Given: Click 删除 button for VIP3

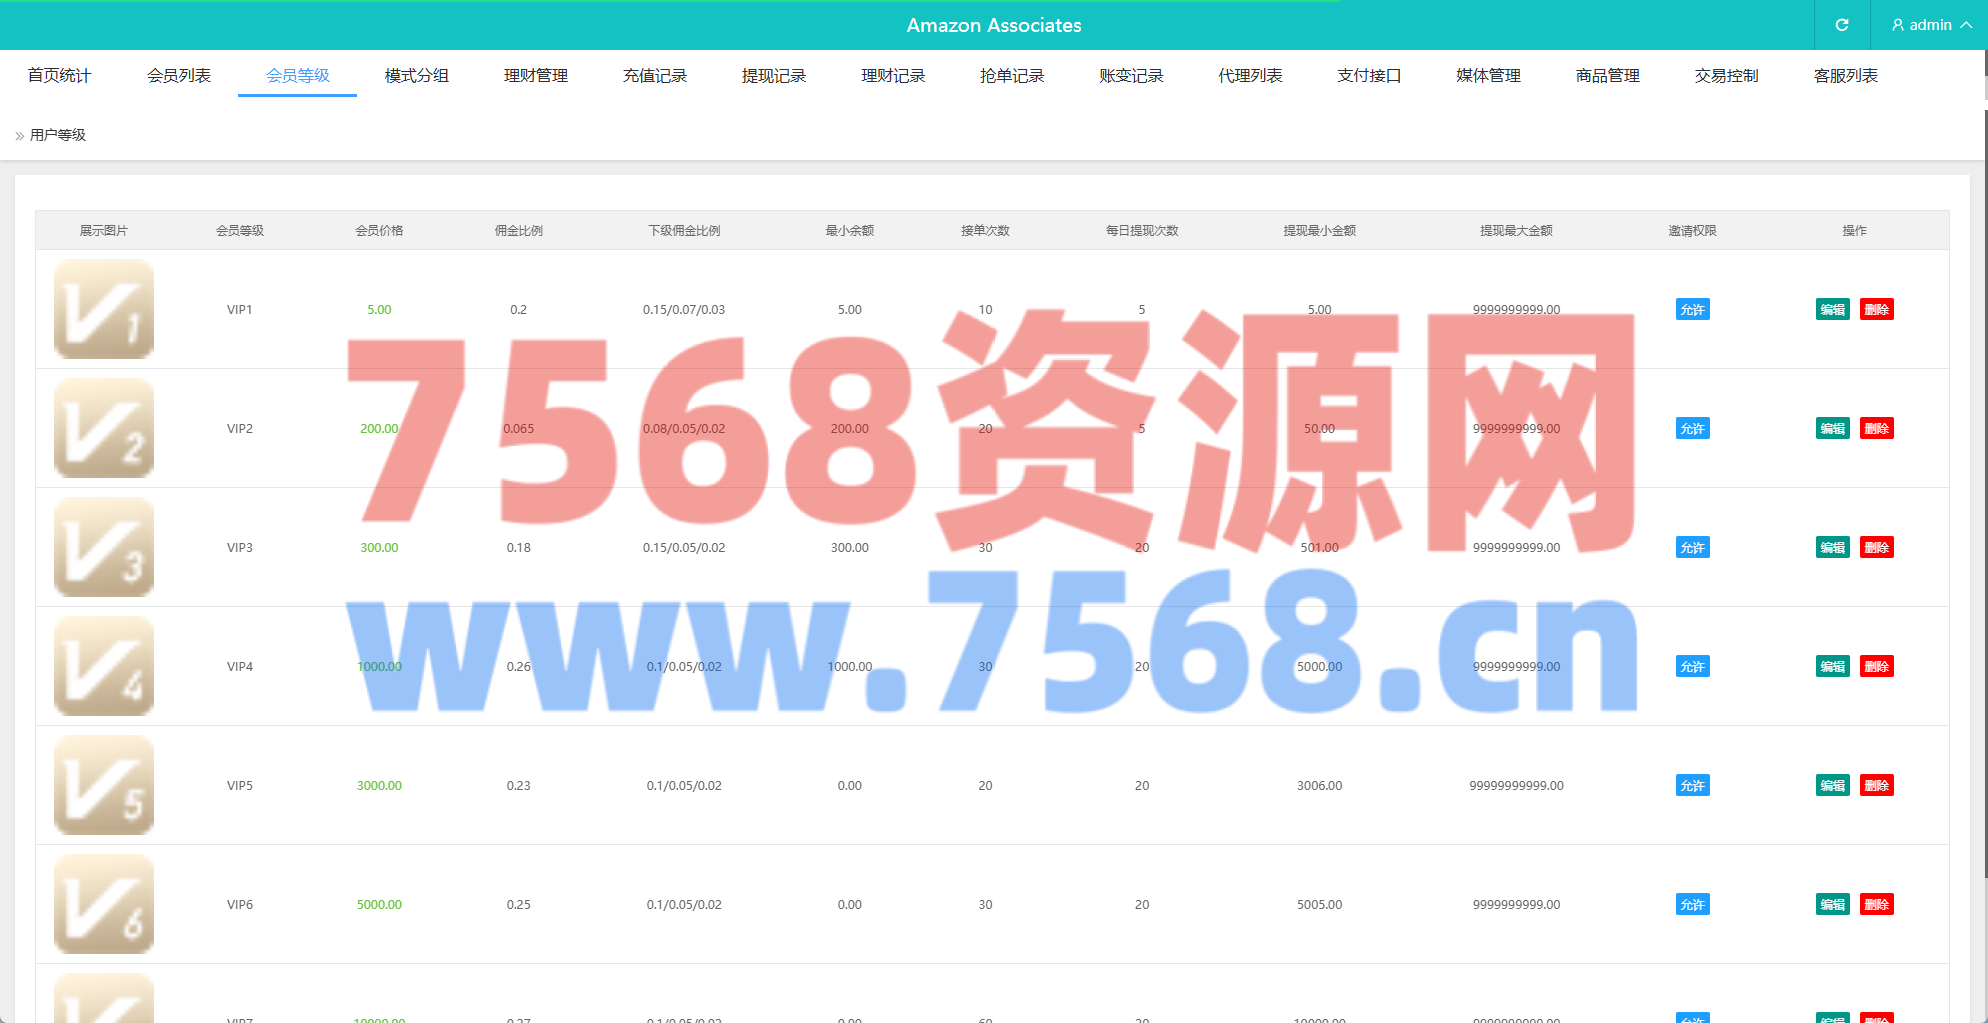Looking at the screenshot, I should click(x=1876, y=548).
